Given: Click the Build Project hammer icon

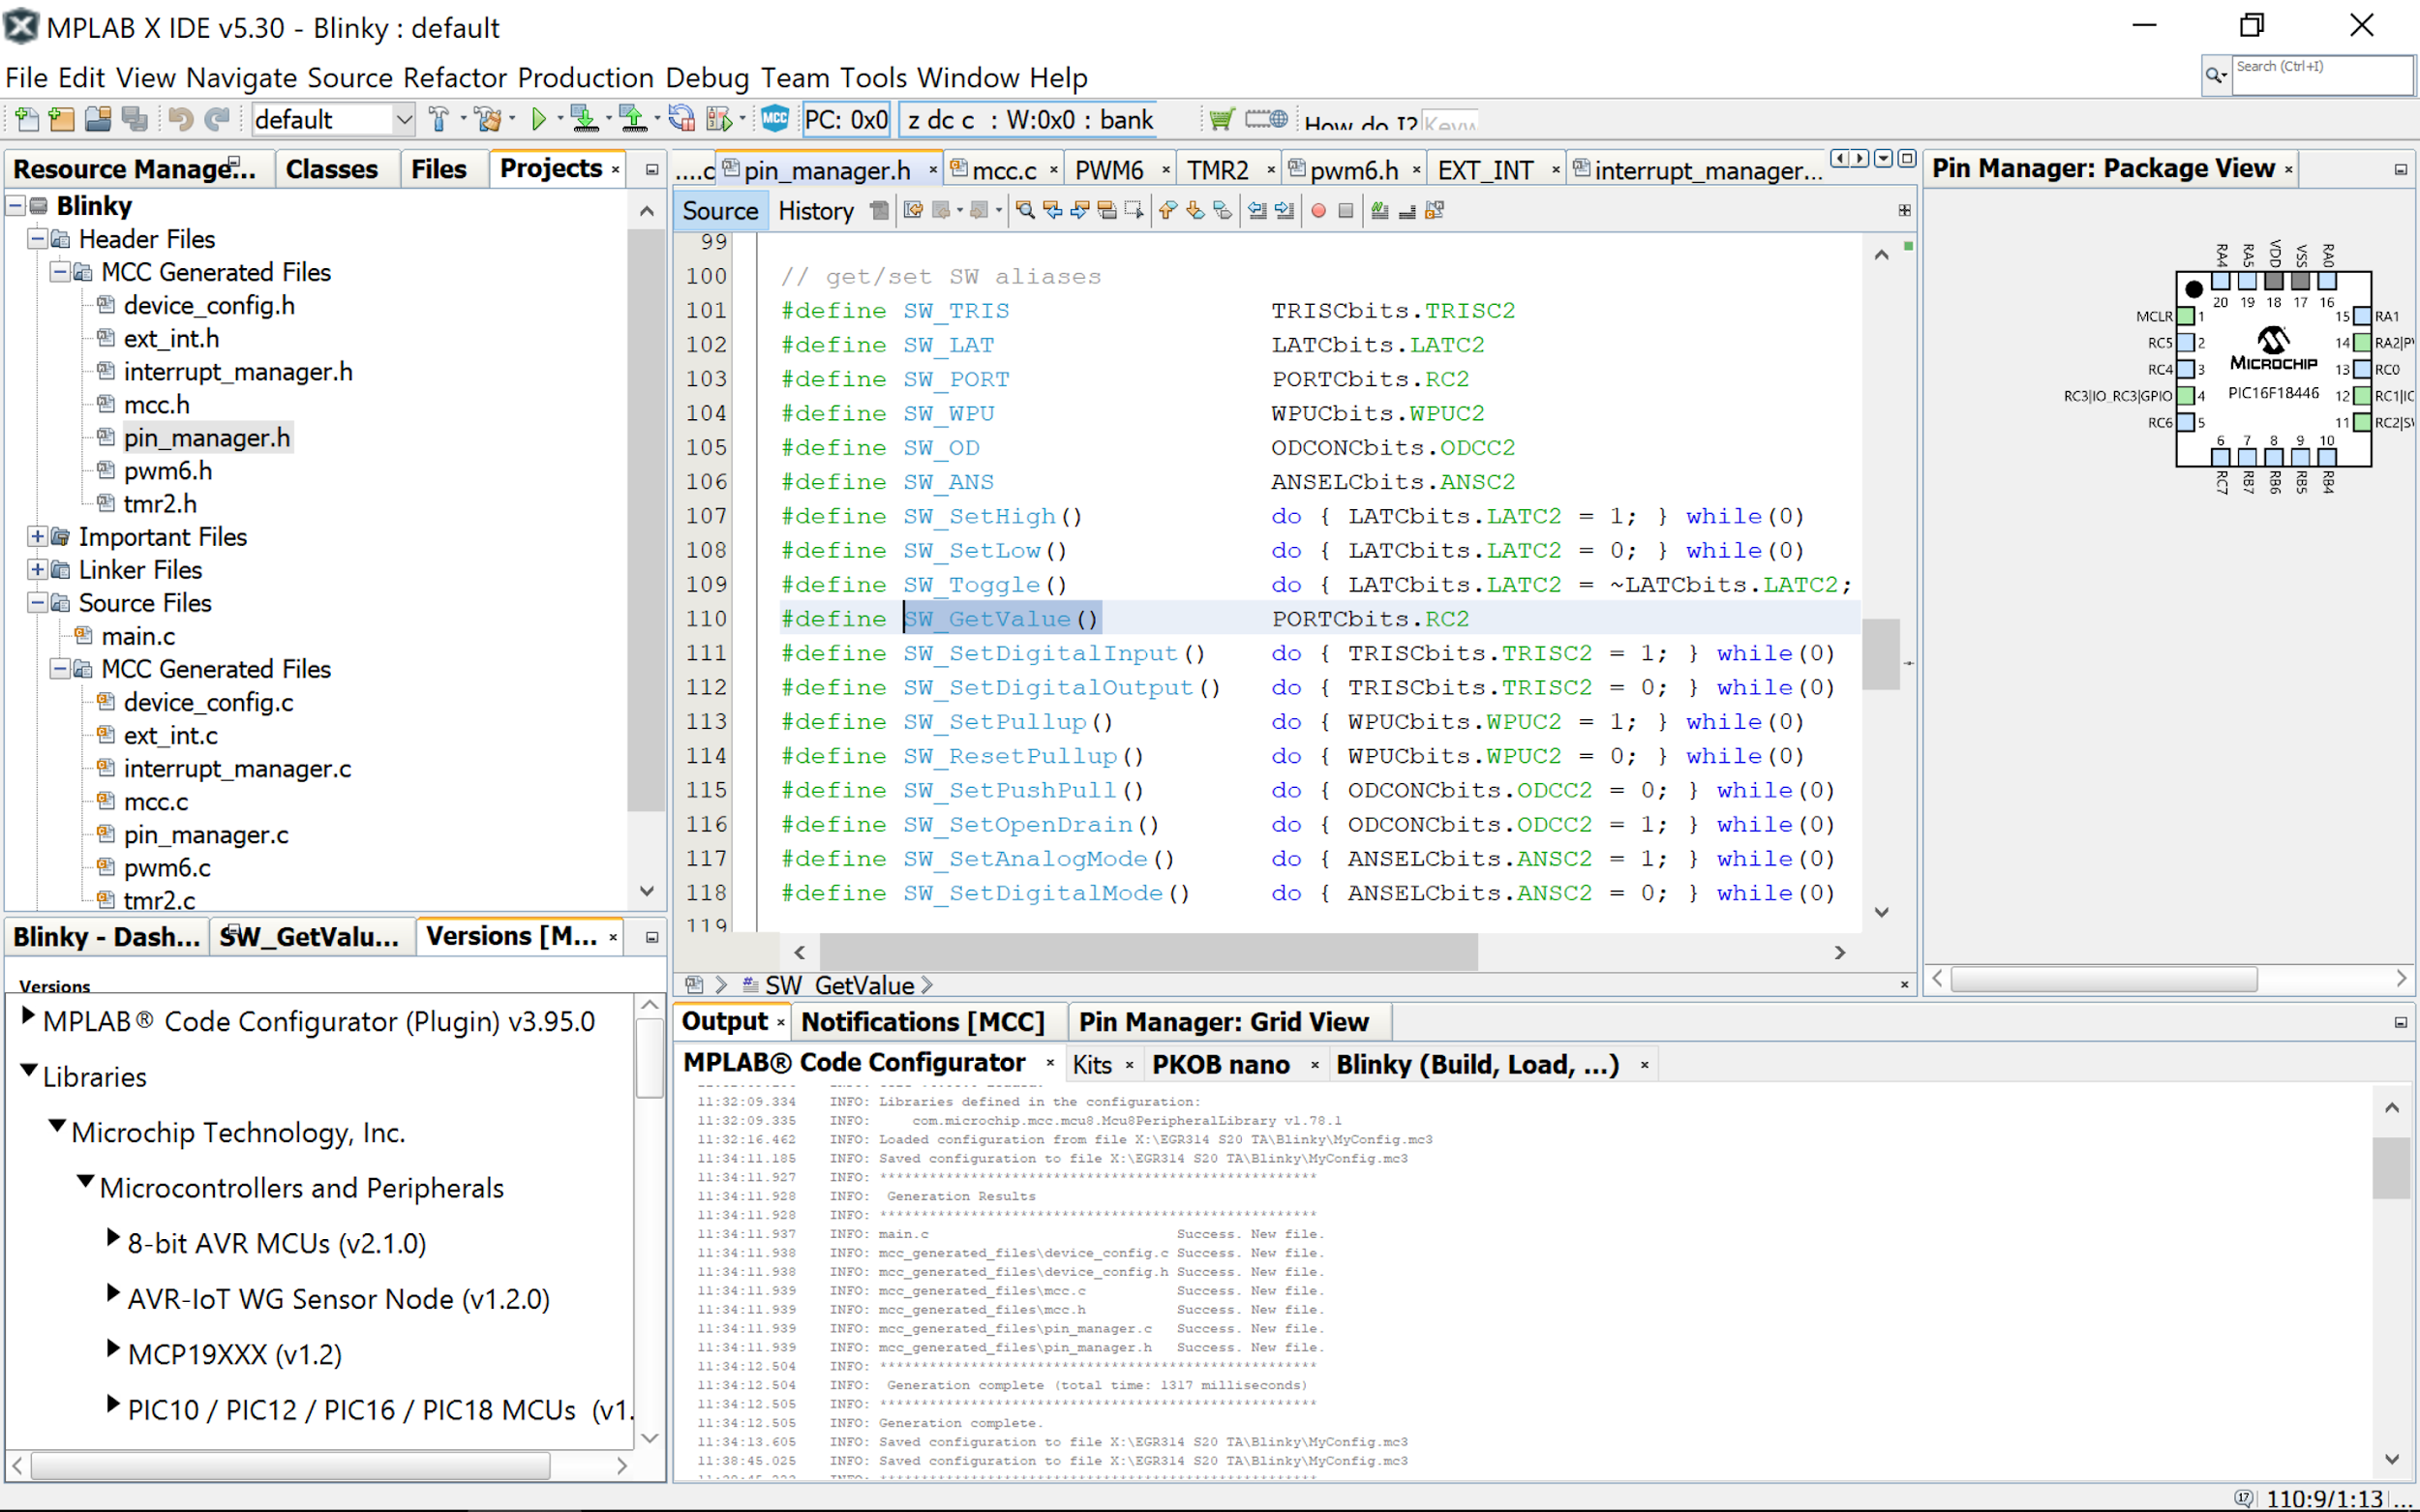Looking at the screenshot, I should pyautogui.click(x=438, y=120).
